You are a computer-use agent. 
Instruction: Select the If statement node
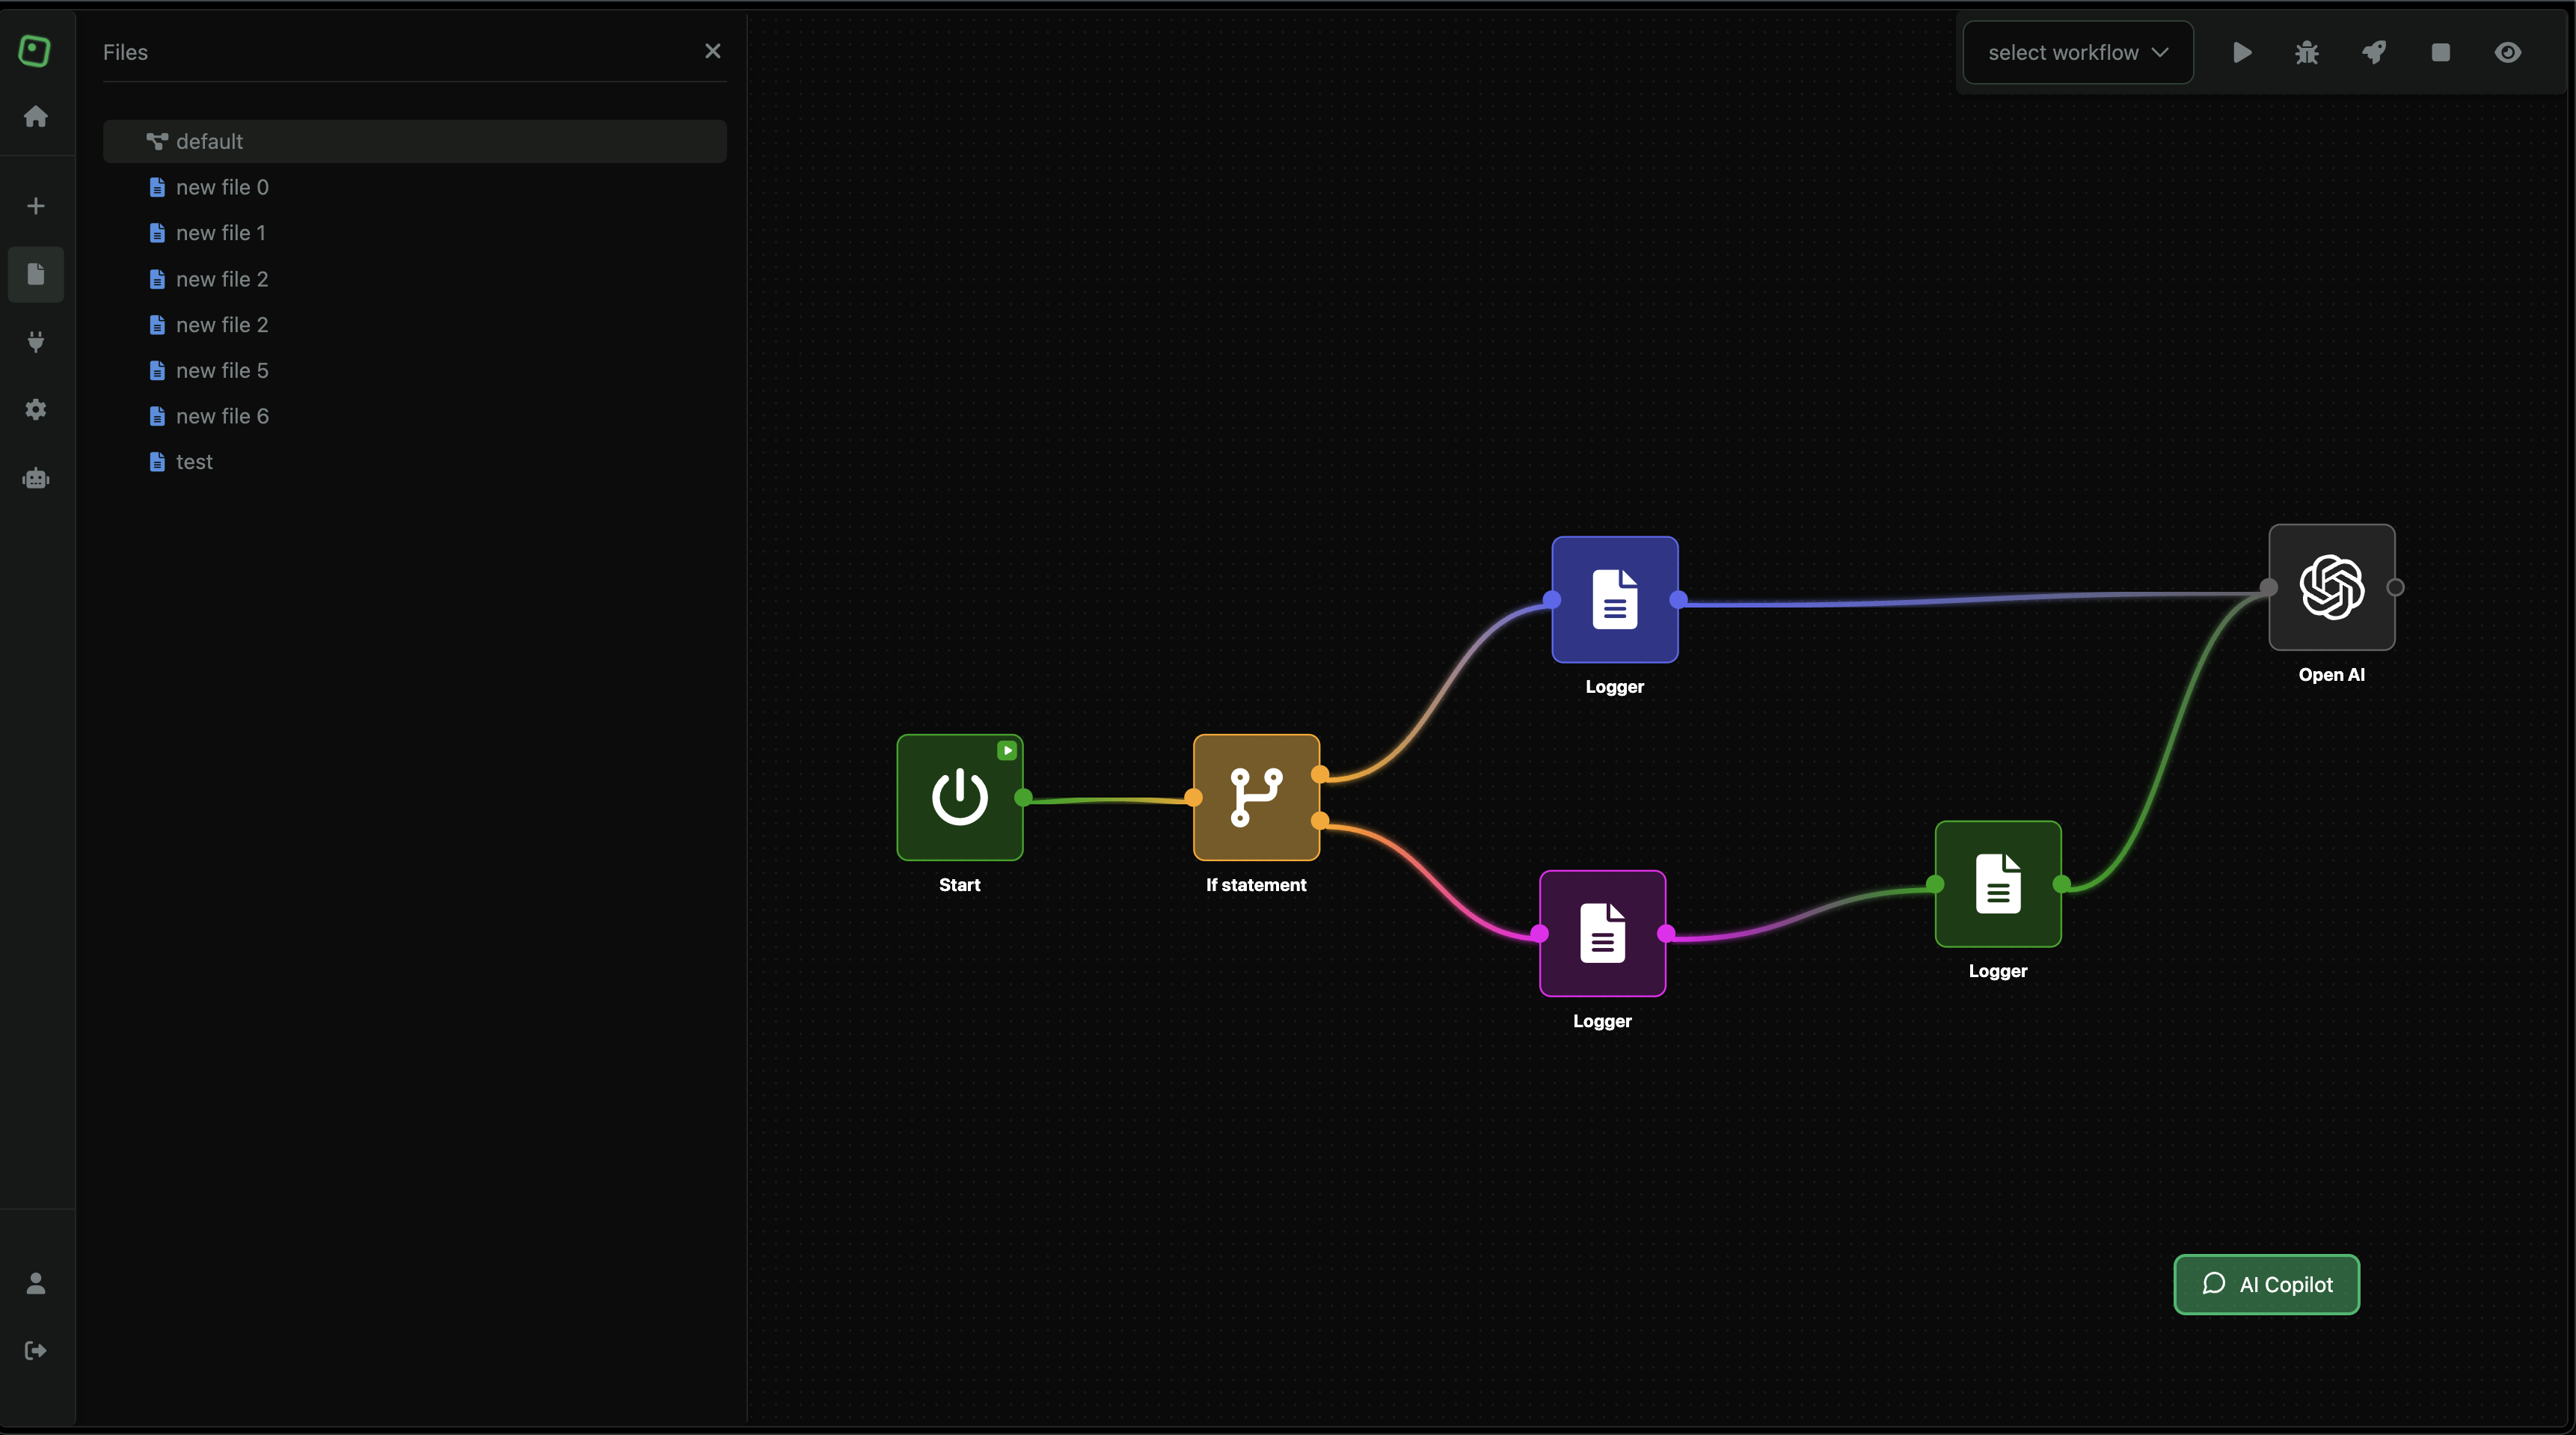point(1256,797)
